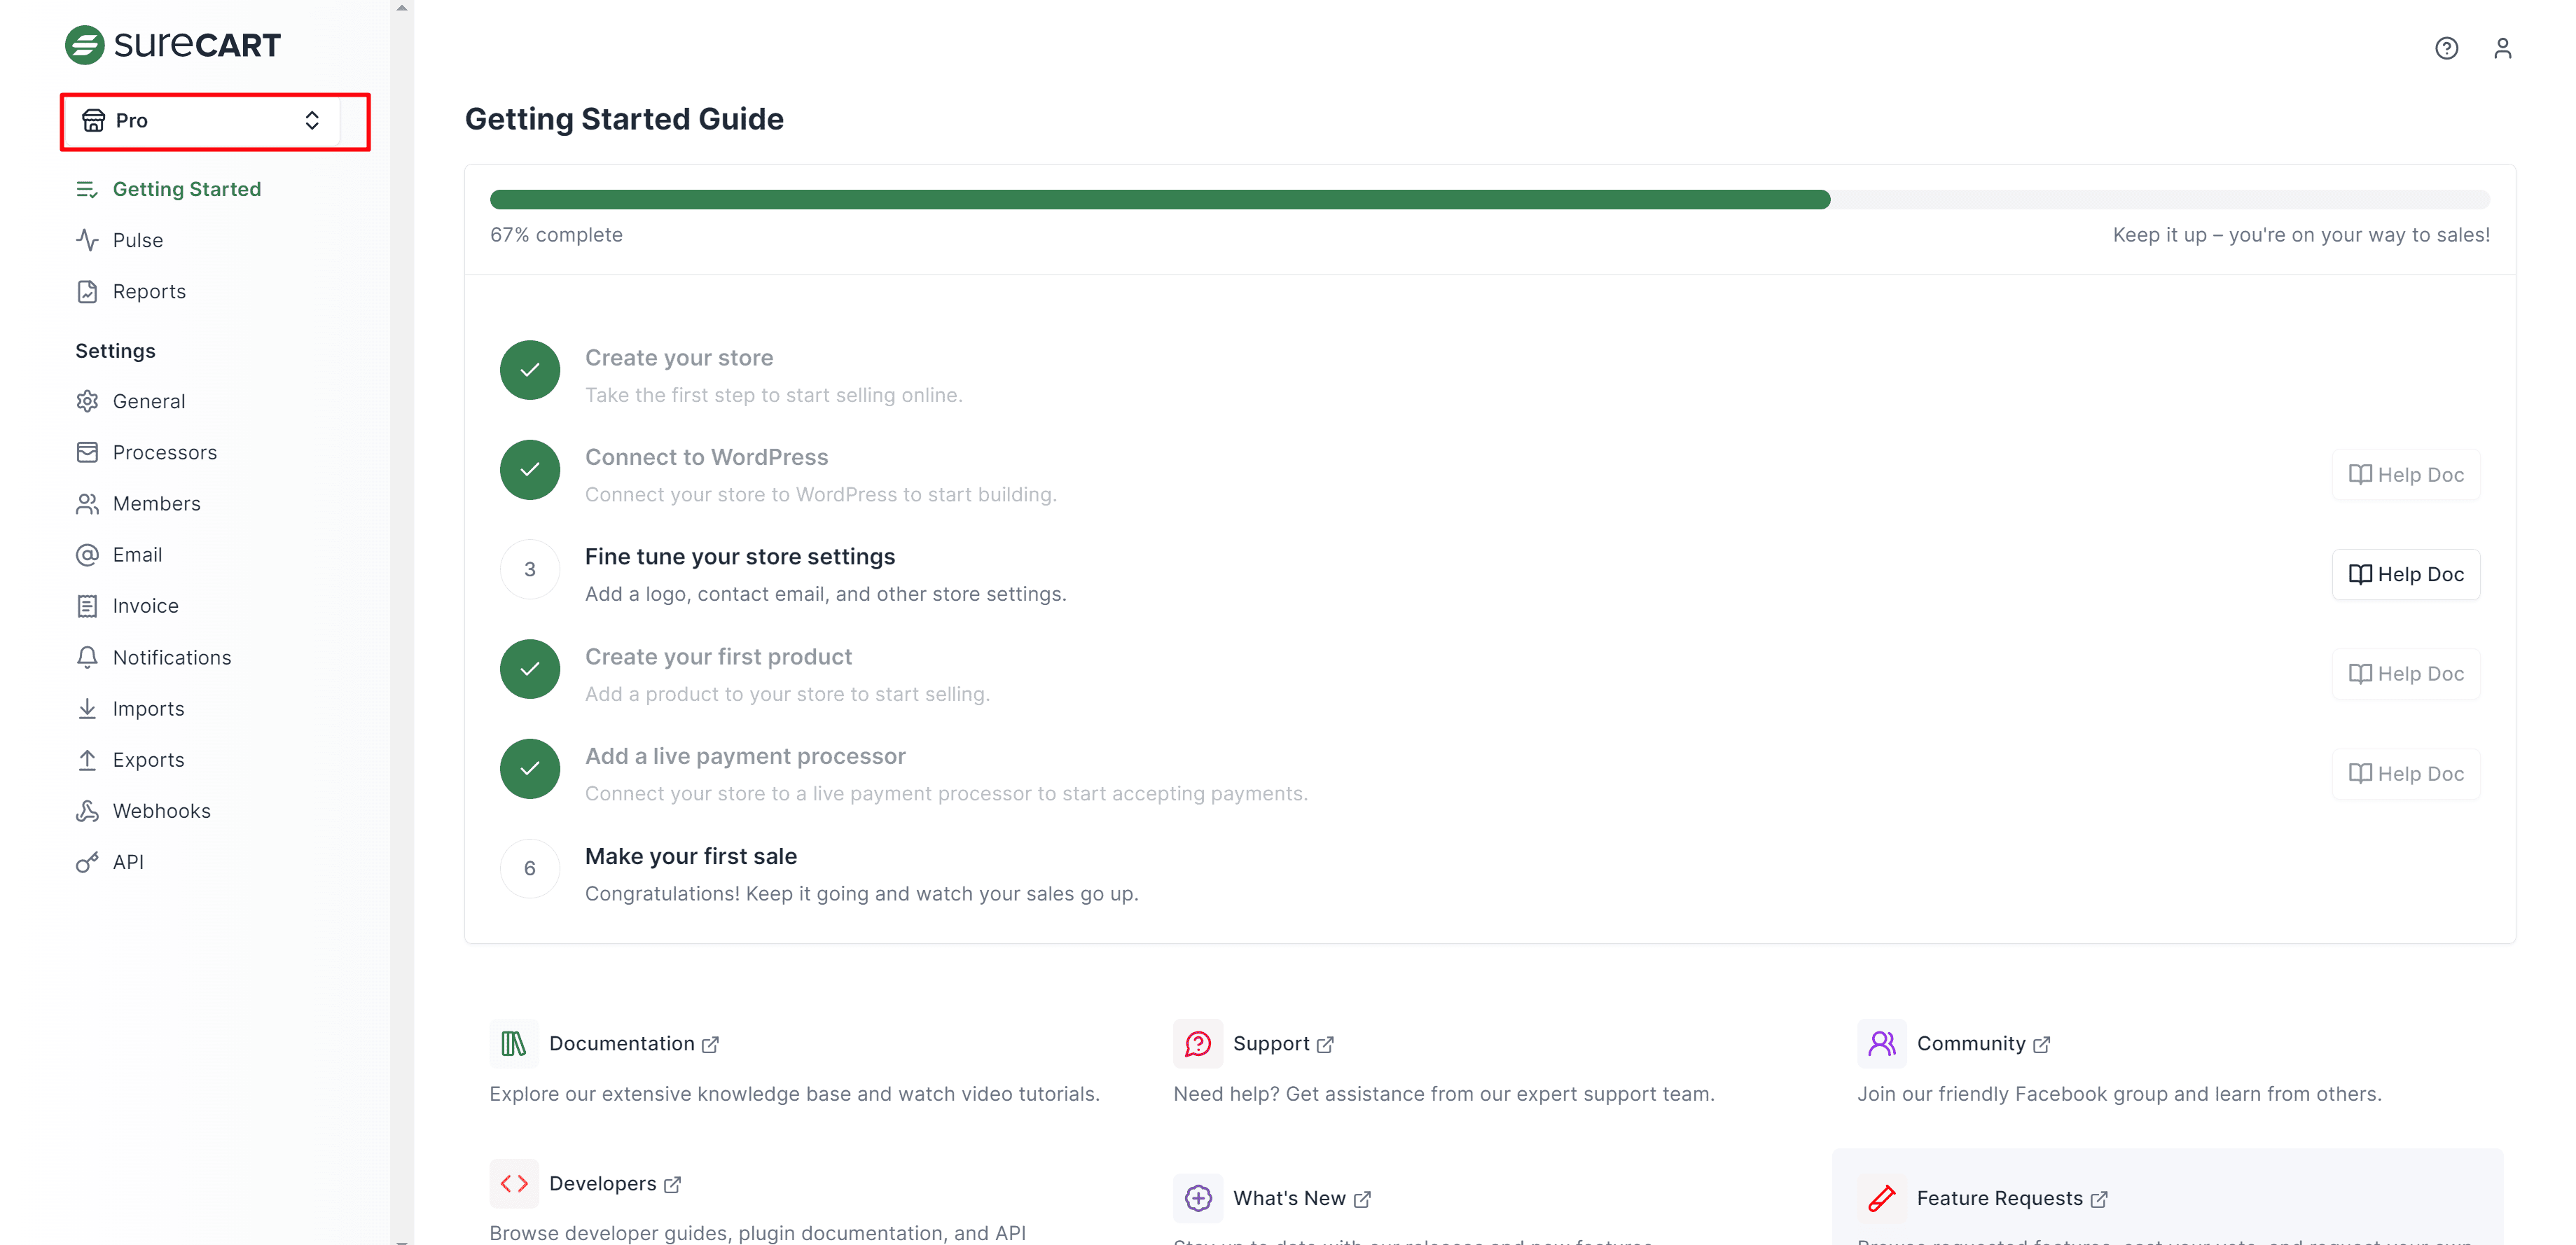Click the Support chat bubble icon
Viewport: 2576px width, 1245px height.
[x=1197, y=1043]
